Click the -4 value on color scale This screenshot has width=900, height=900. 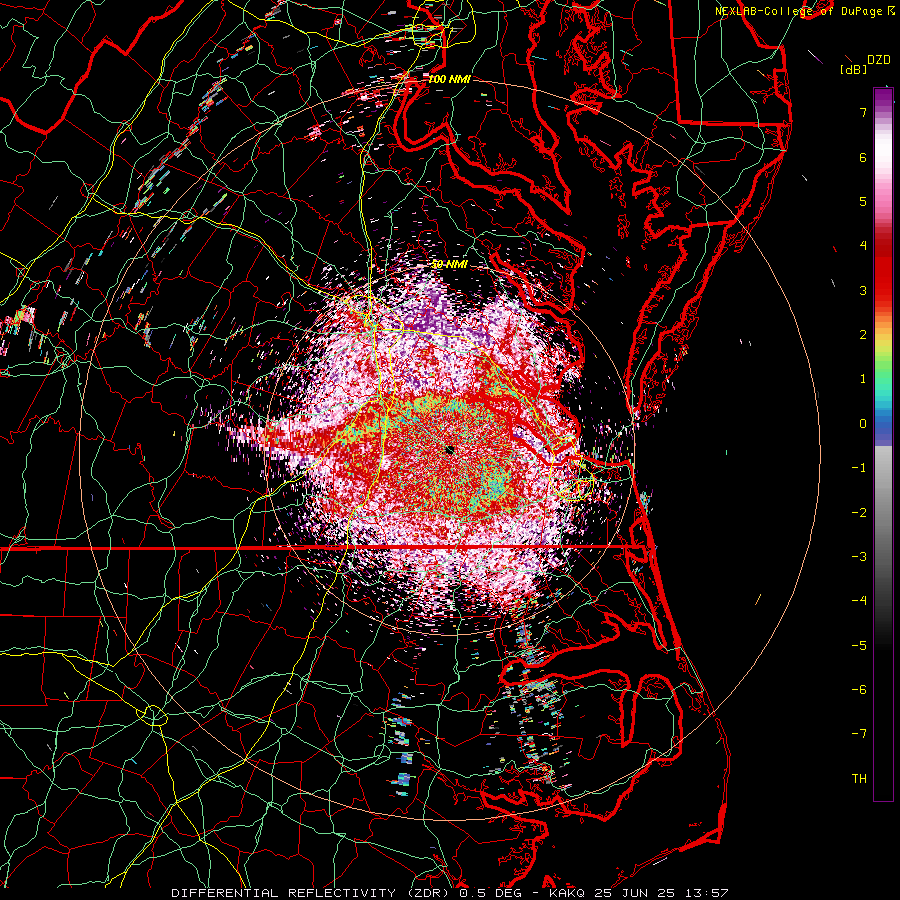[859, 601]
